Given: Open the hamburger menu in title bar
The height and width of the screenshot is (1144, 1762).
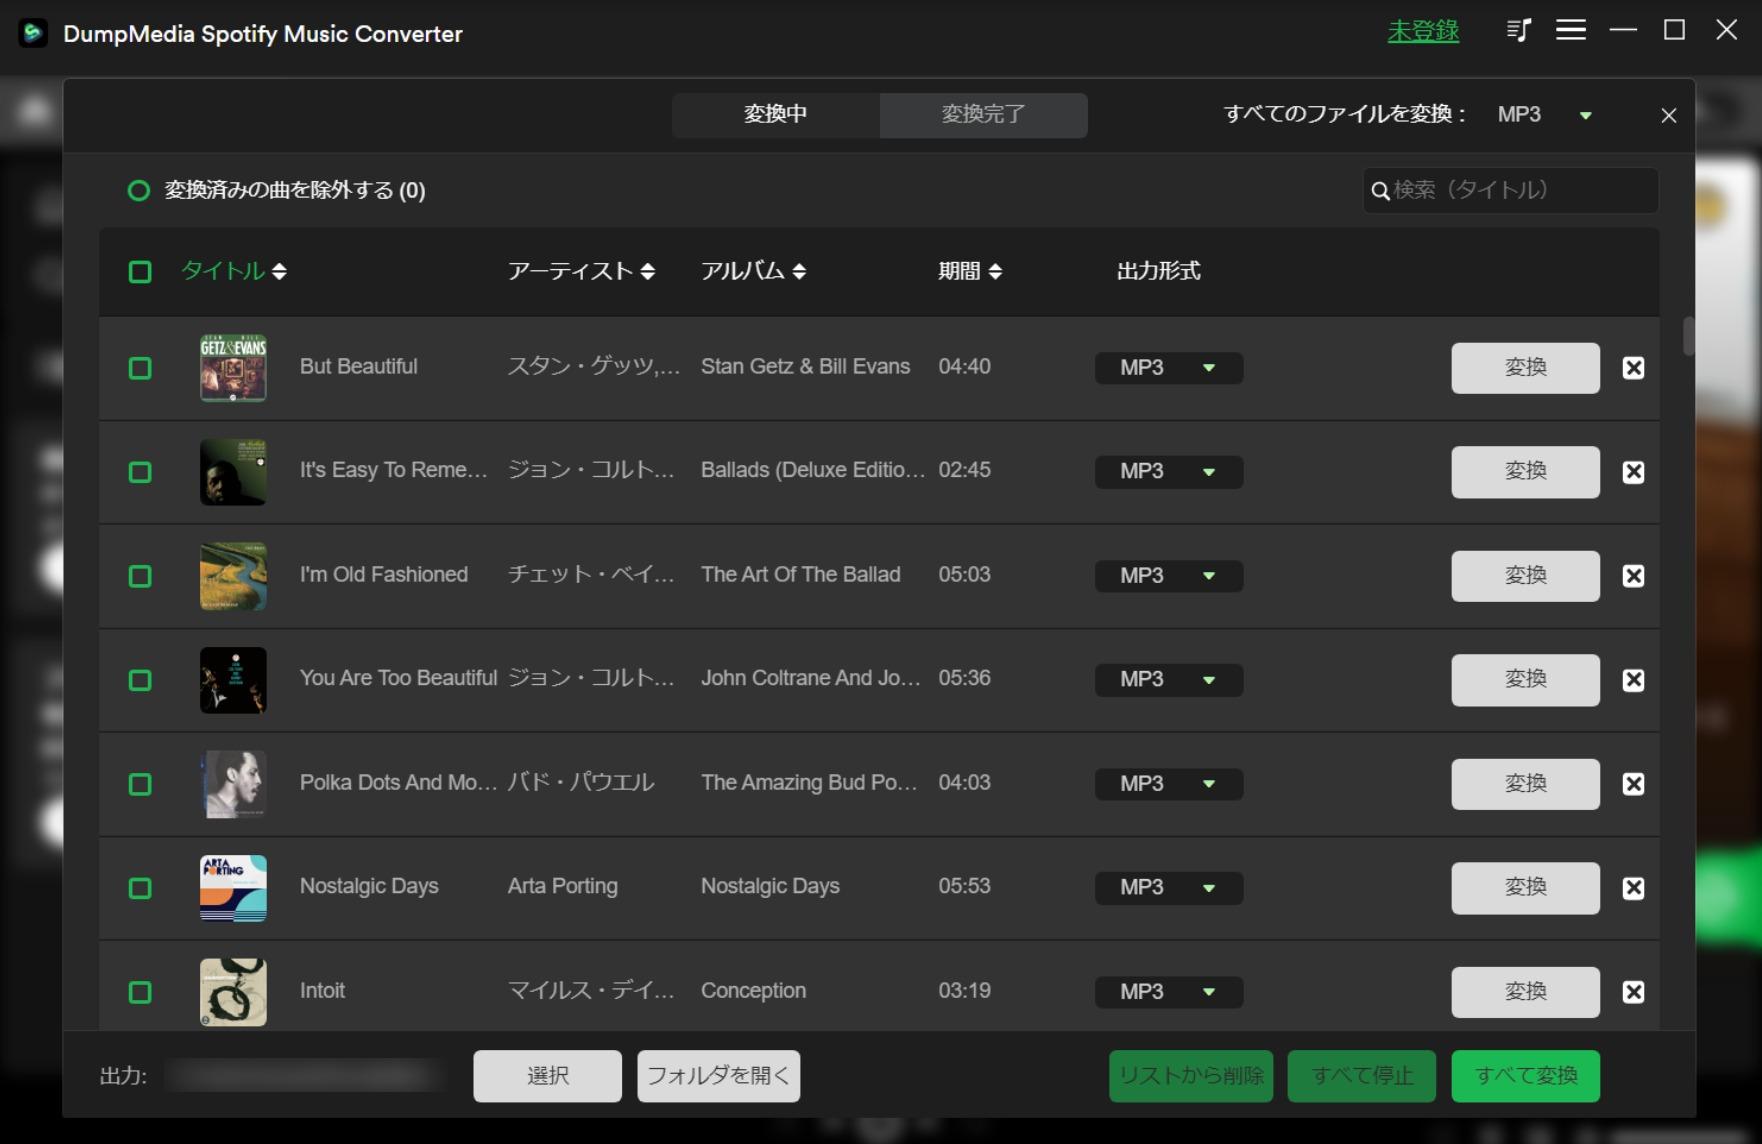Looking at the screenshot, I should [1571, 31].
